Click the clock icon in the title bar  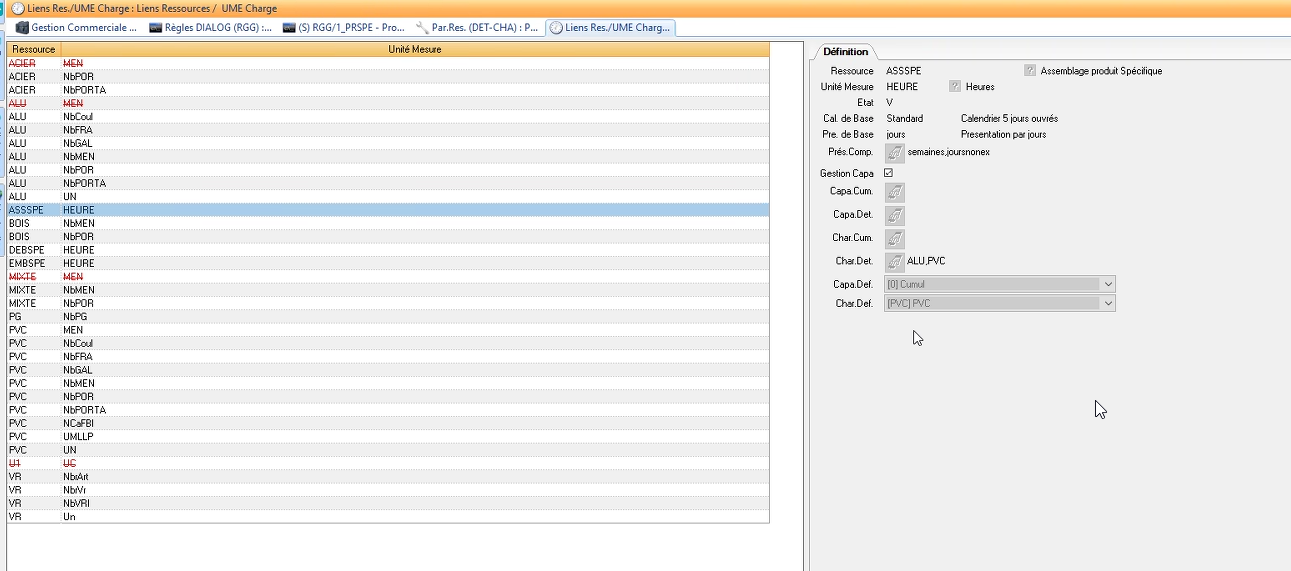tap(17, 8)
